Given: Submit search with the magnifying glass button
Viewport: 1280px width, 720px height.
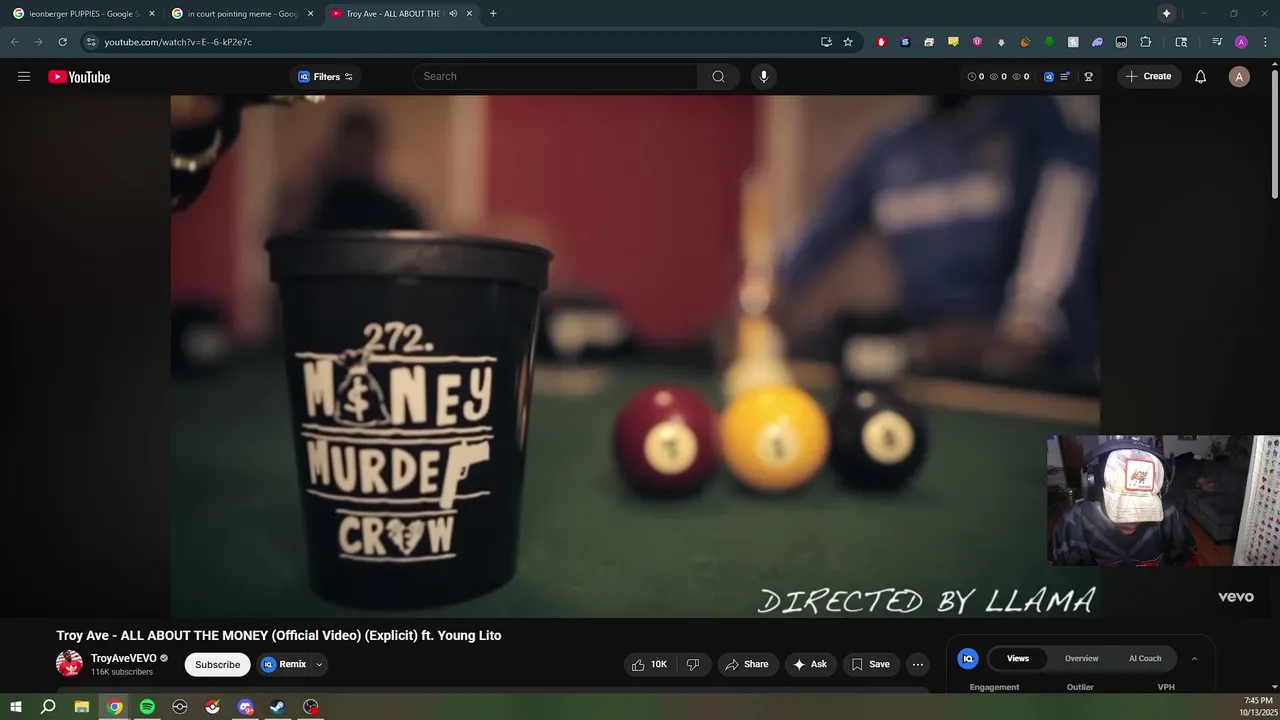Looking at the screenshot, I should pyautogui.click(x=718, y=77).
